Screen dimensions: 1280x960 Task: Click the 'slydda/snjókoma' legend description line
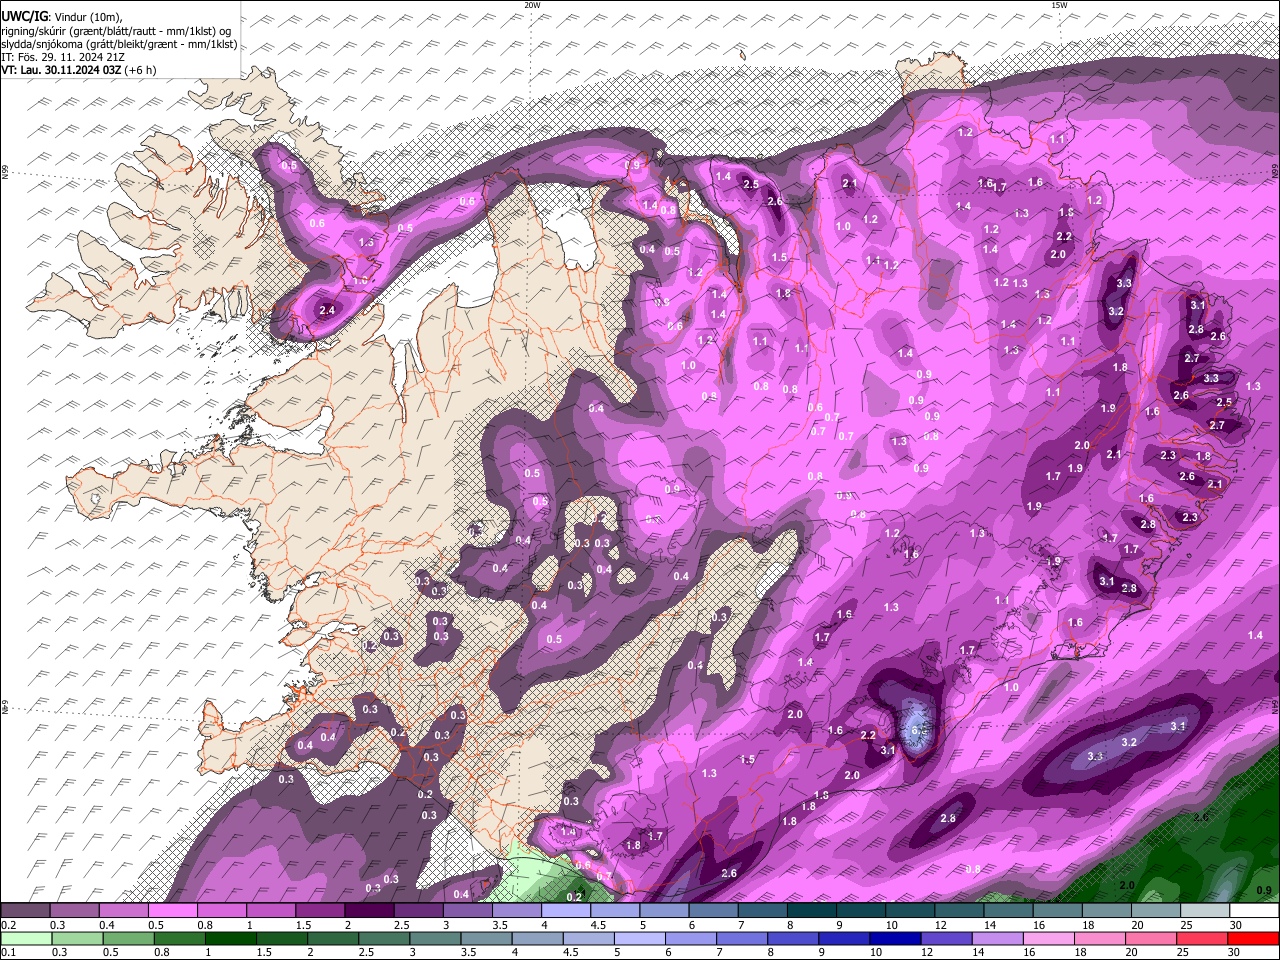pos(119,44)
